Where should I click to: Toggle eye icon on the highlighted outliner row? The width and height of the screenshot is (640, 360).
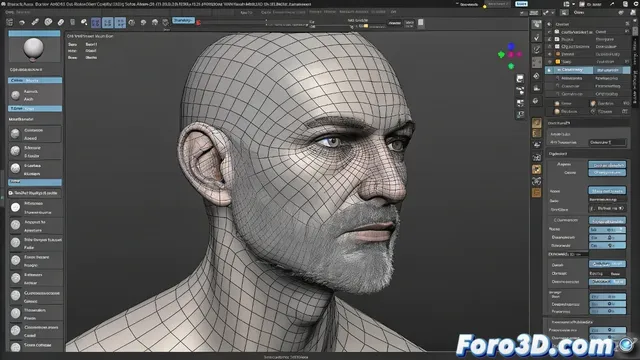coord(549,70)
